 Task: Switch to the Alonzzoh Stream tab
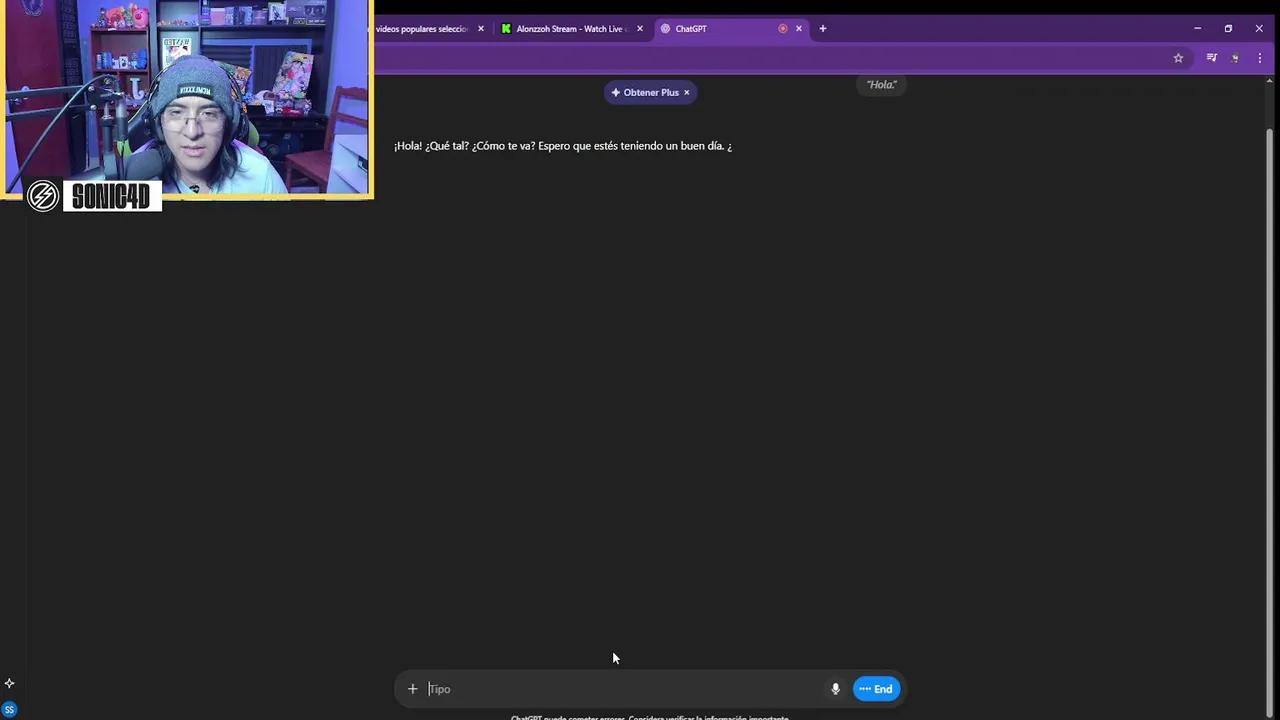(x=572, y=29)
